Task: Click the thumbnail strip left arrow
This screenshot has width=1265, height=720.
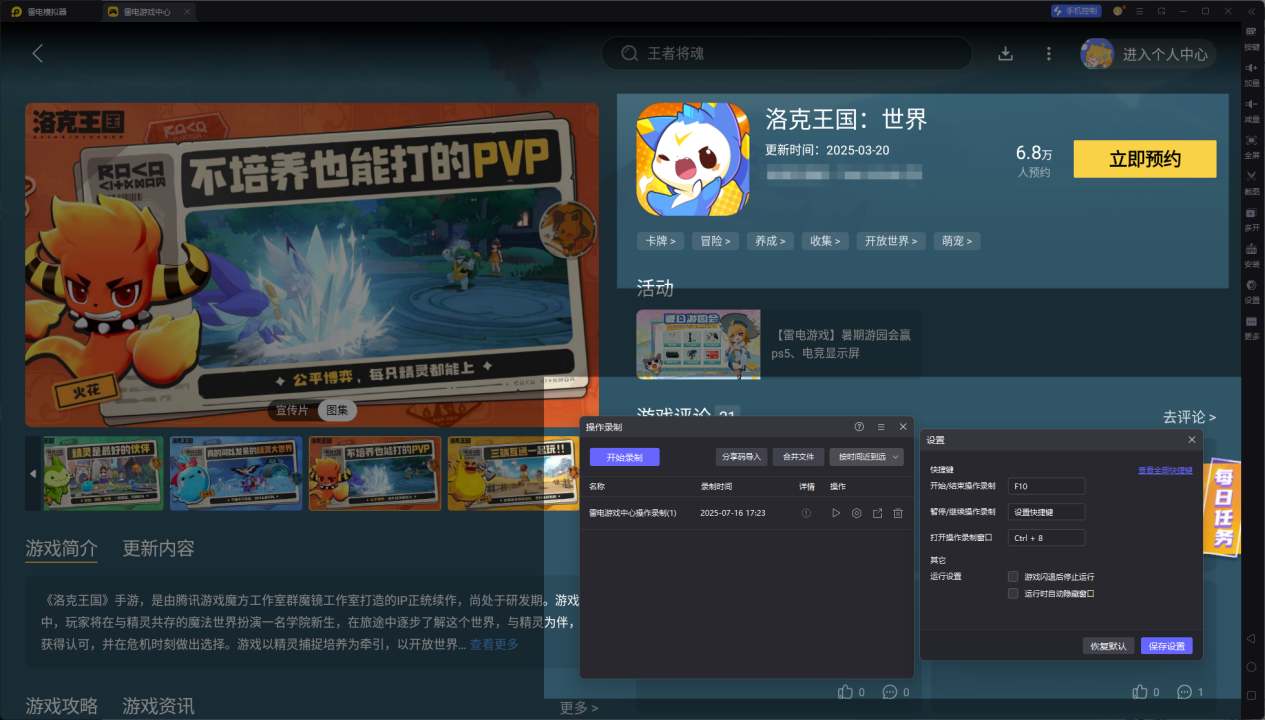Action: pyautogui.click(x=33, y=473)
